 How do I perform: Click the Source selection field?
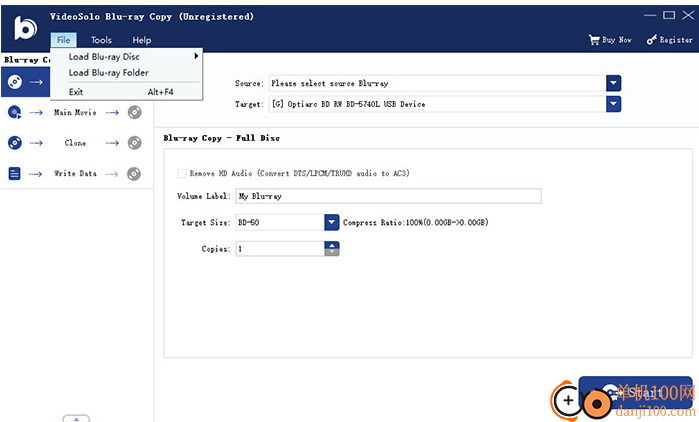437,83
